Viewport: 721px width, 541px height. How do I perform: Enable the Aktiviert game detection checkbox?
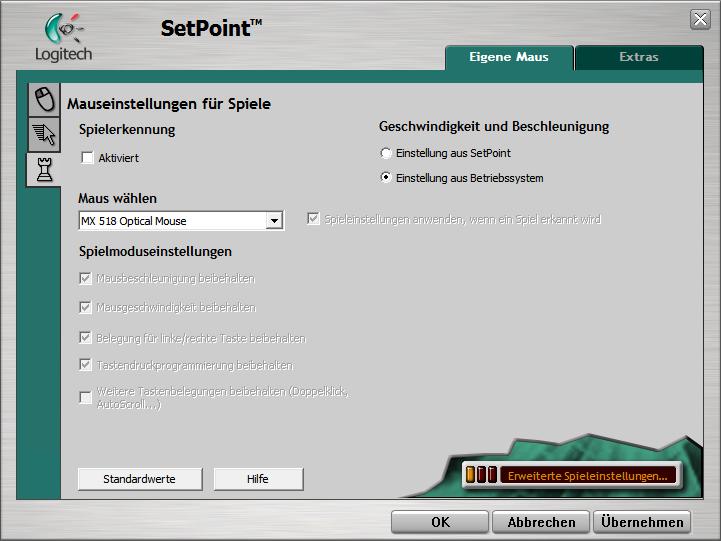tap(87, 158)
